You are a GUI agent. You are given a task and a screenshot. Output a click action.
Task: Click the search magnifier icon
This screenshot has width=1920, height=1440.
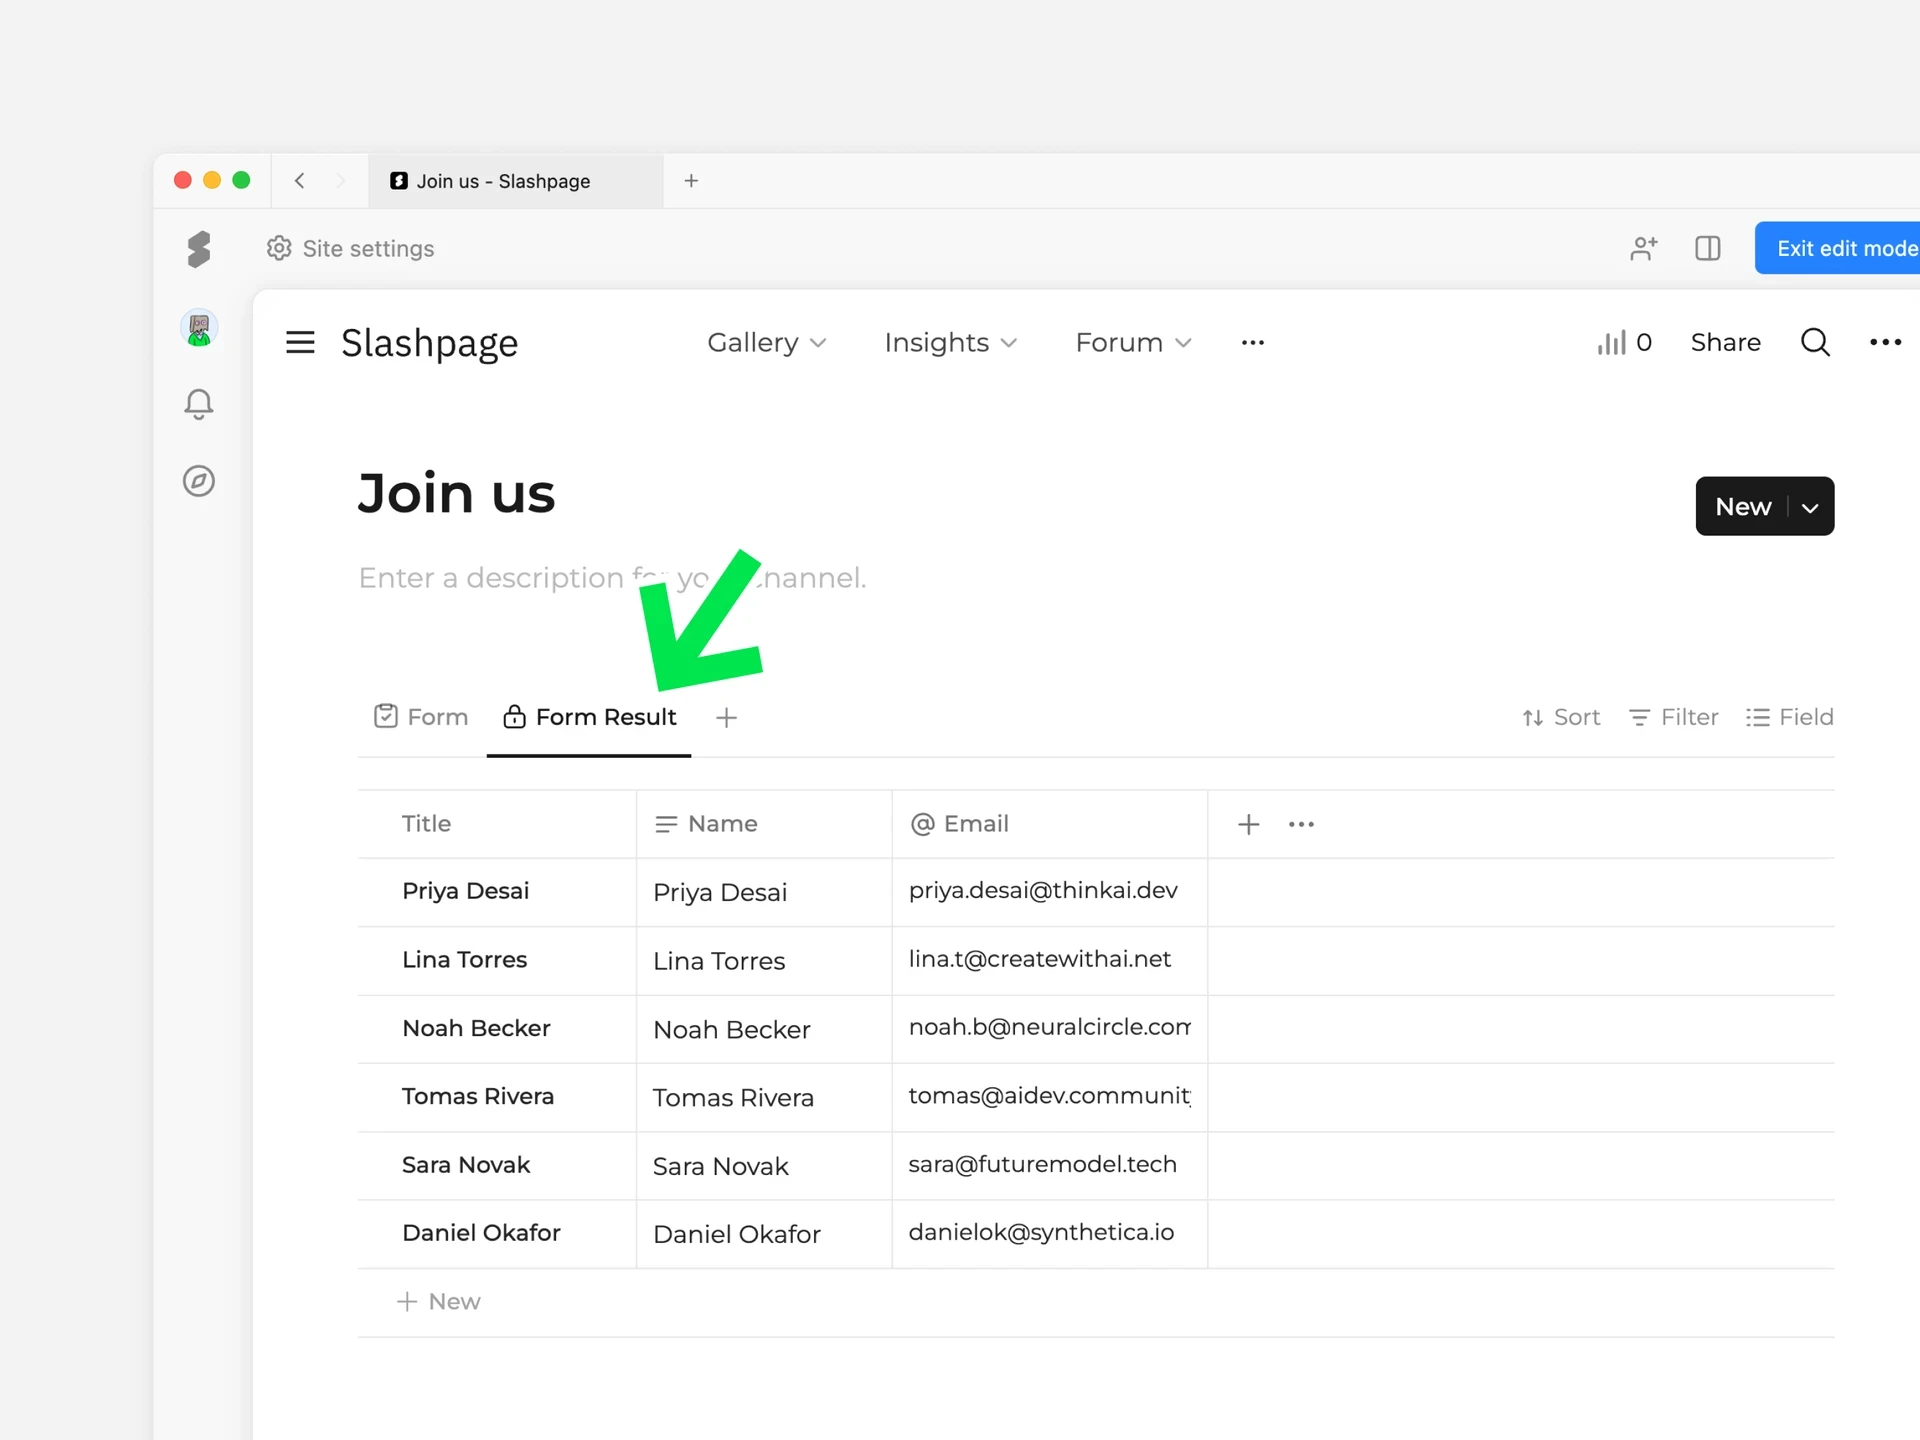pos(1815,343)
